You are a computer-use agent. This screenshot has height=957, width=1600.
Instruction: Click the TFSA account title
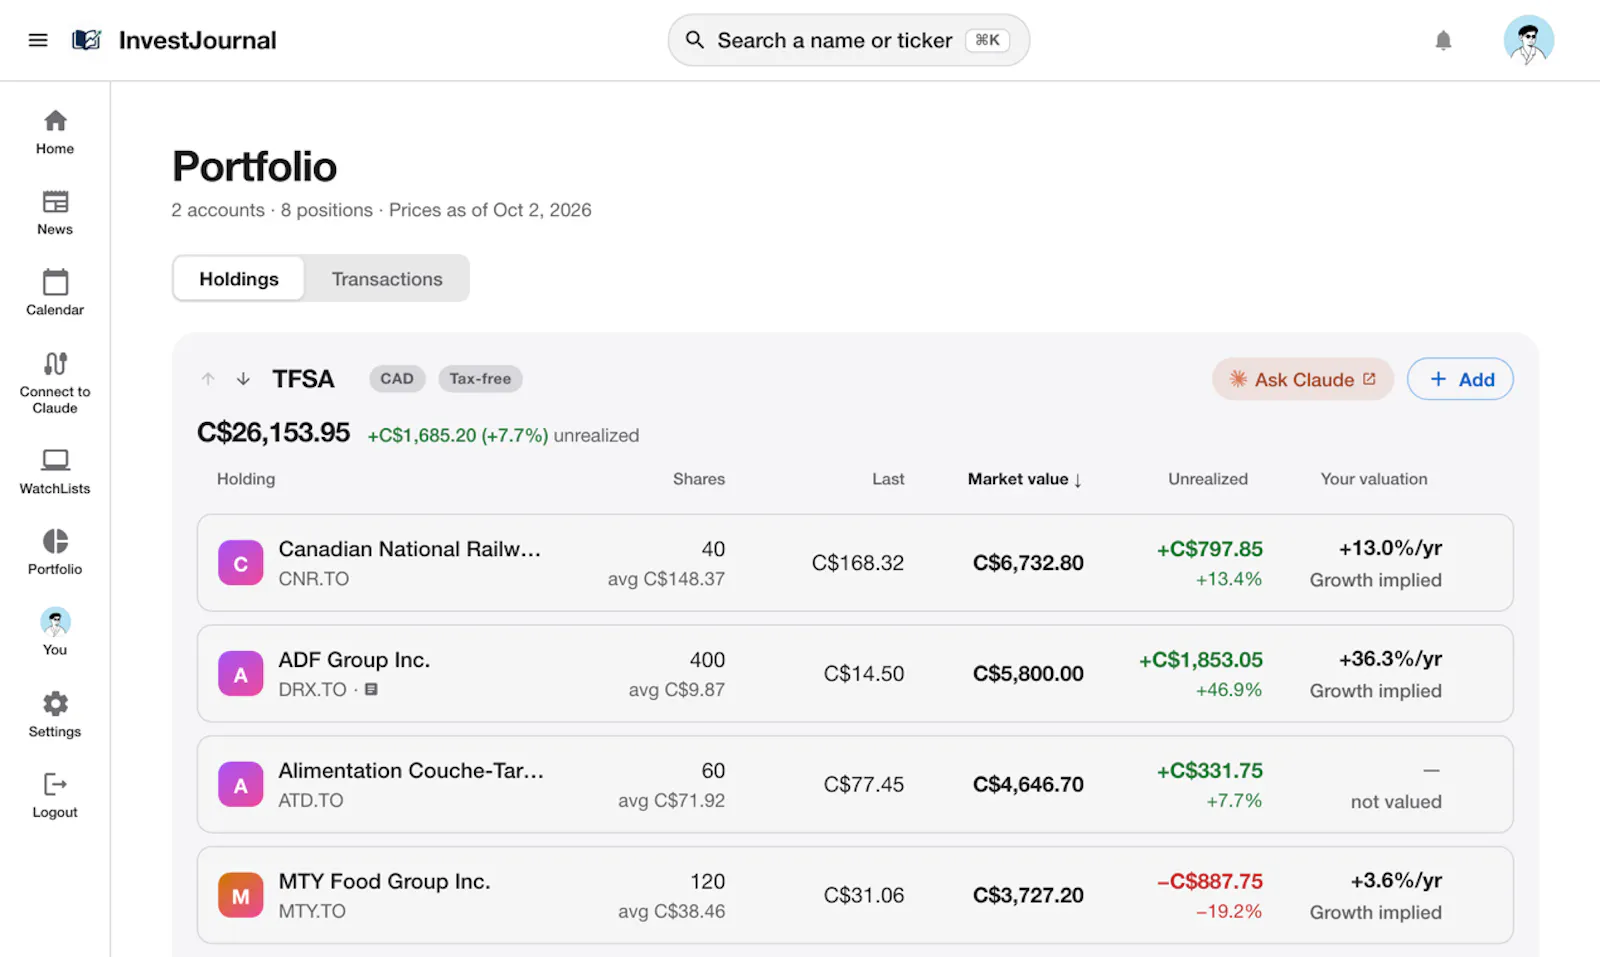tap(303, 379)
